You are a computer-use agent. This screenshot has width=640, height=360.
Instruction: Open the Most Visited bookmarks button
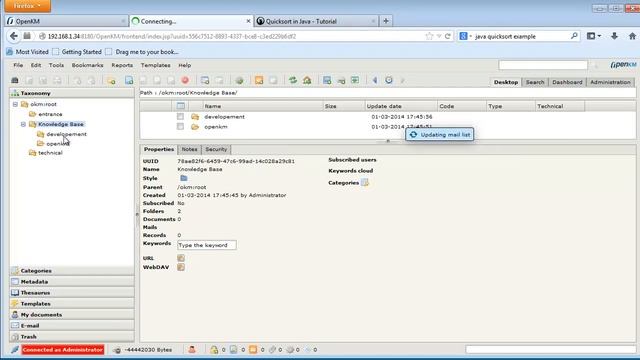point(27,52)
